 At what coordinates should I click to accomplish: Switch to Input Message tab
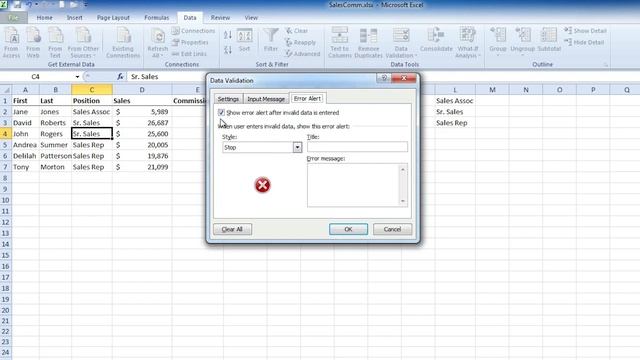[266, 99]
